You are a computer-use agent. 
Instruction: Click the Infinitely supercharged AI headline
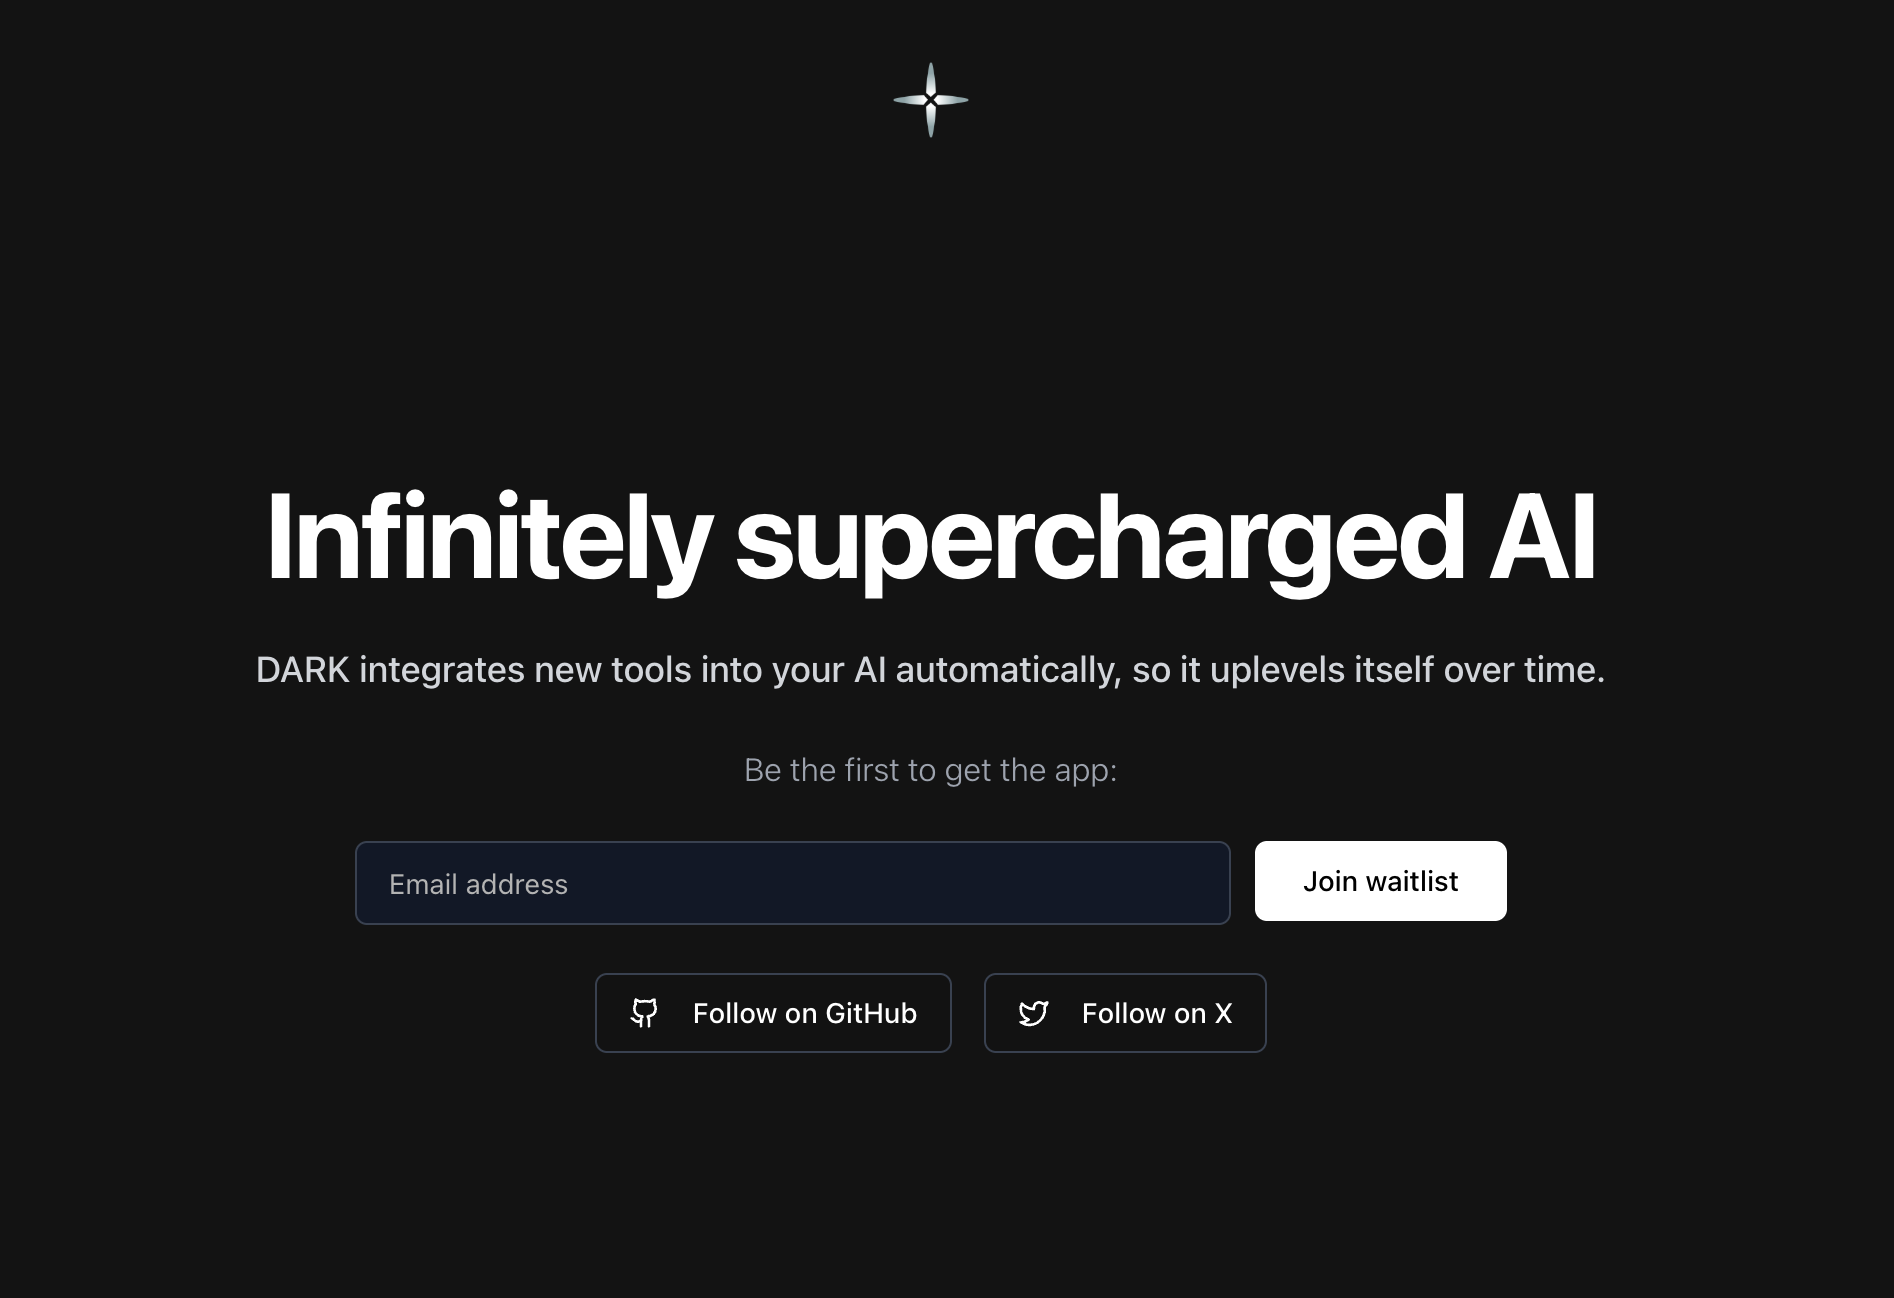click(x=931, y=540)
